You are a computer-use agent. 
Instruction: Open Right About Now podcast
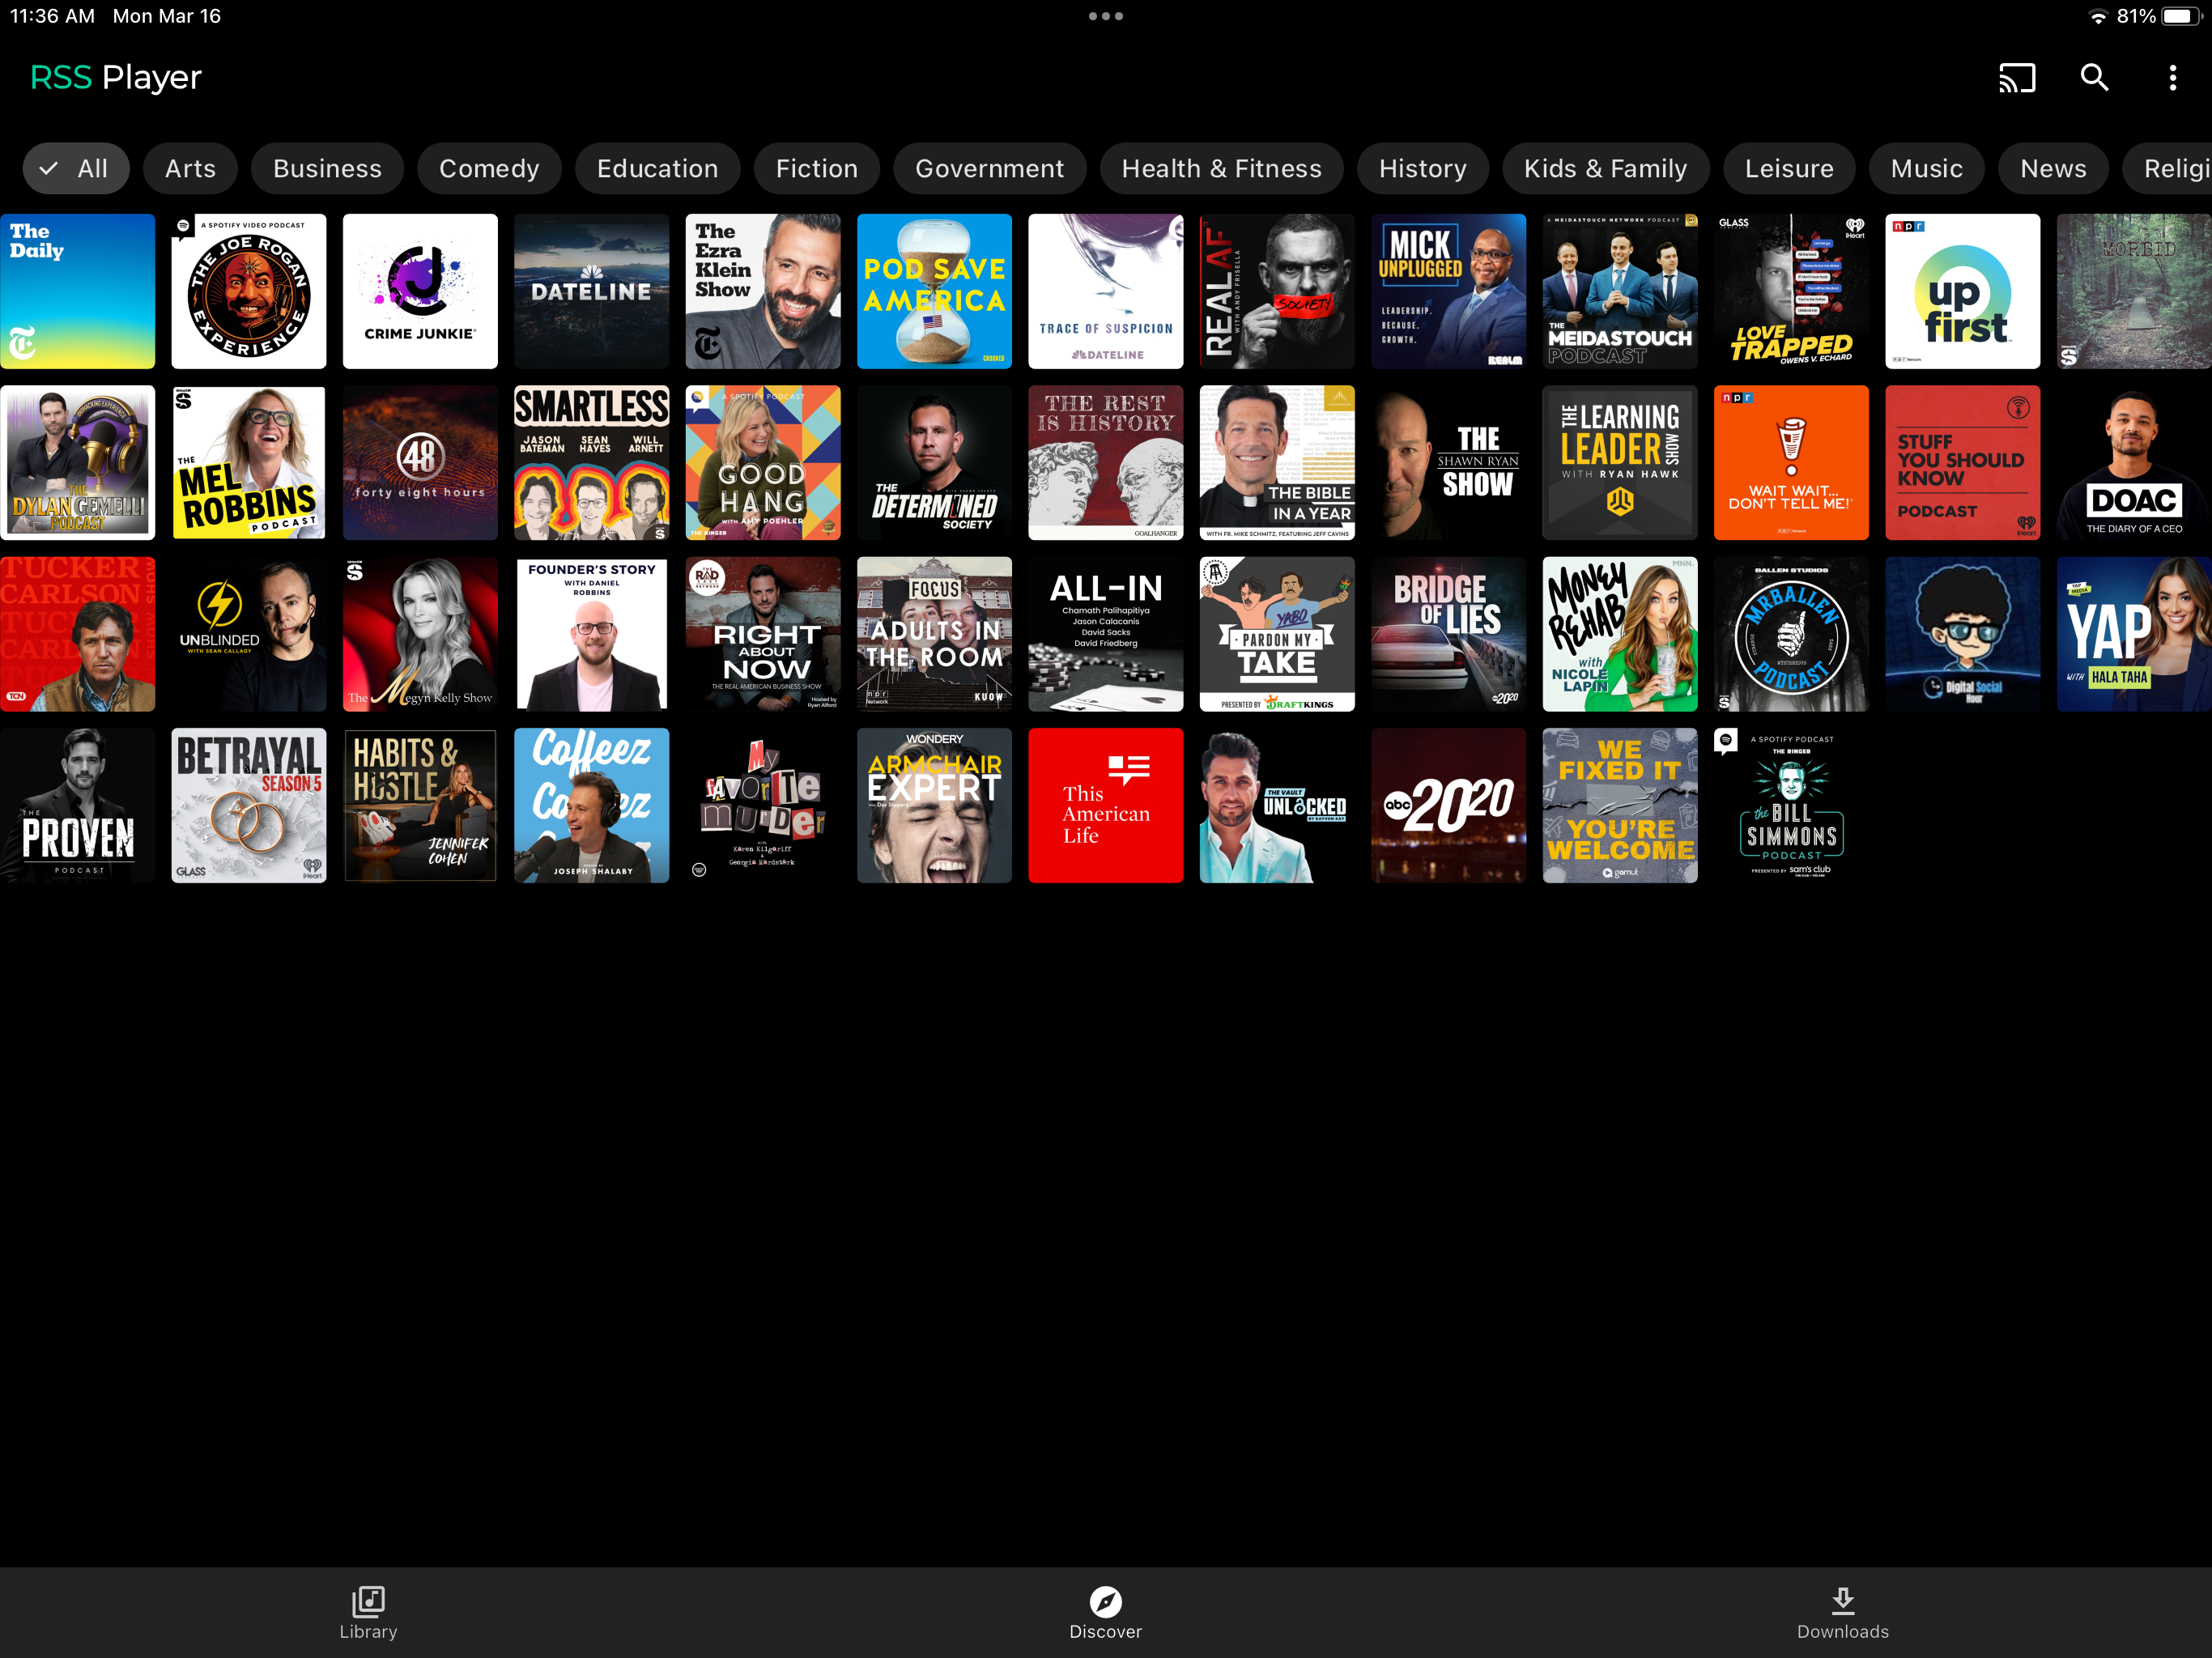pyautogui.click(x=763, y=634)
